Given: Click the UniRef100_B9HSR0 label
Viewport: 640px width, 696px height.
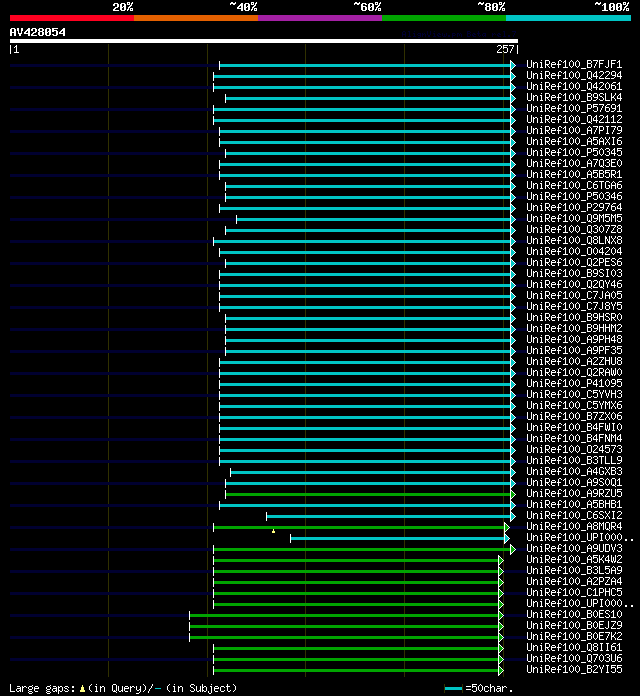Looking at the screenshot, I should pyautogui.click(x=574, y=317).
